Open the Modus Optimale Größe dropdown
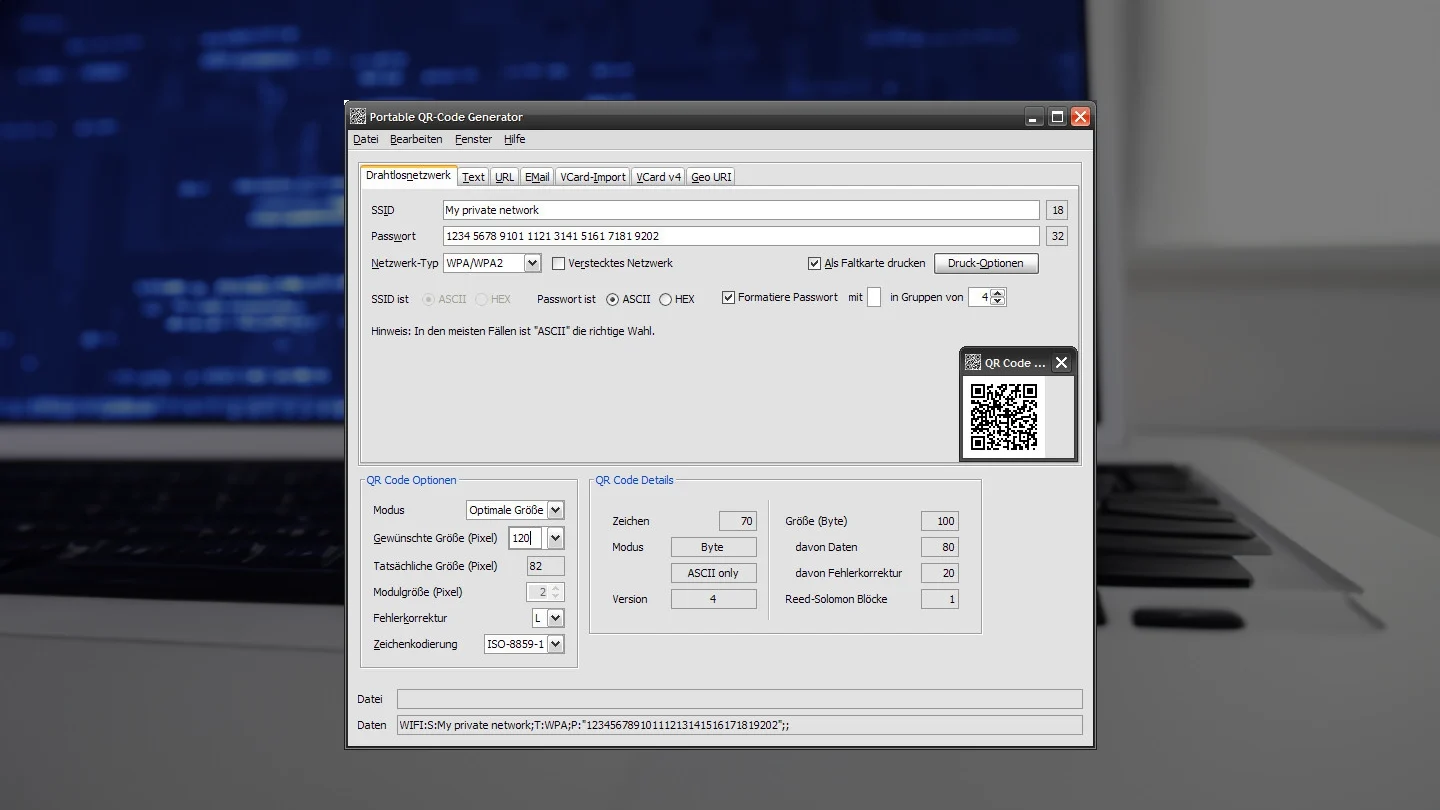1440x810 pixels. pos(515,510)
